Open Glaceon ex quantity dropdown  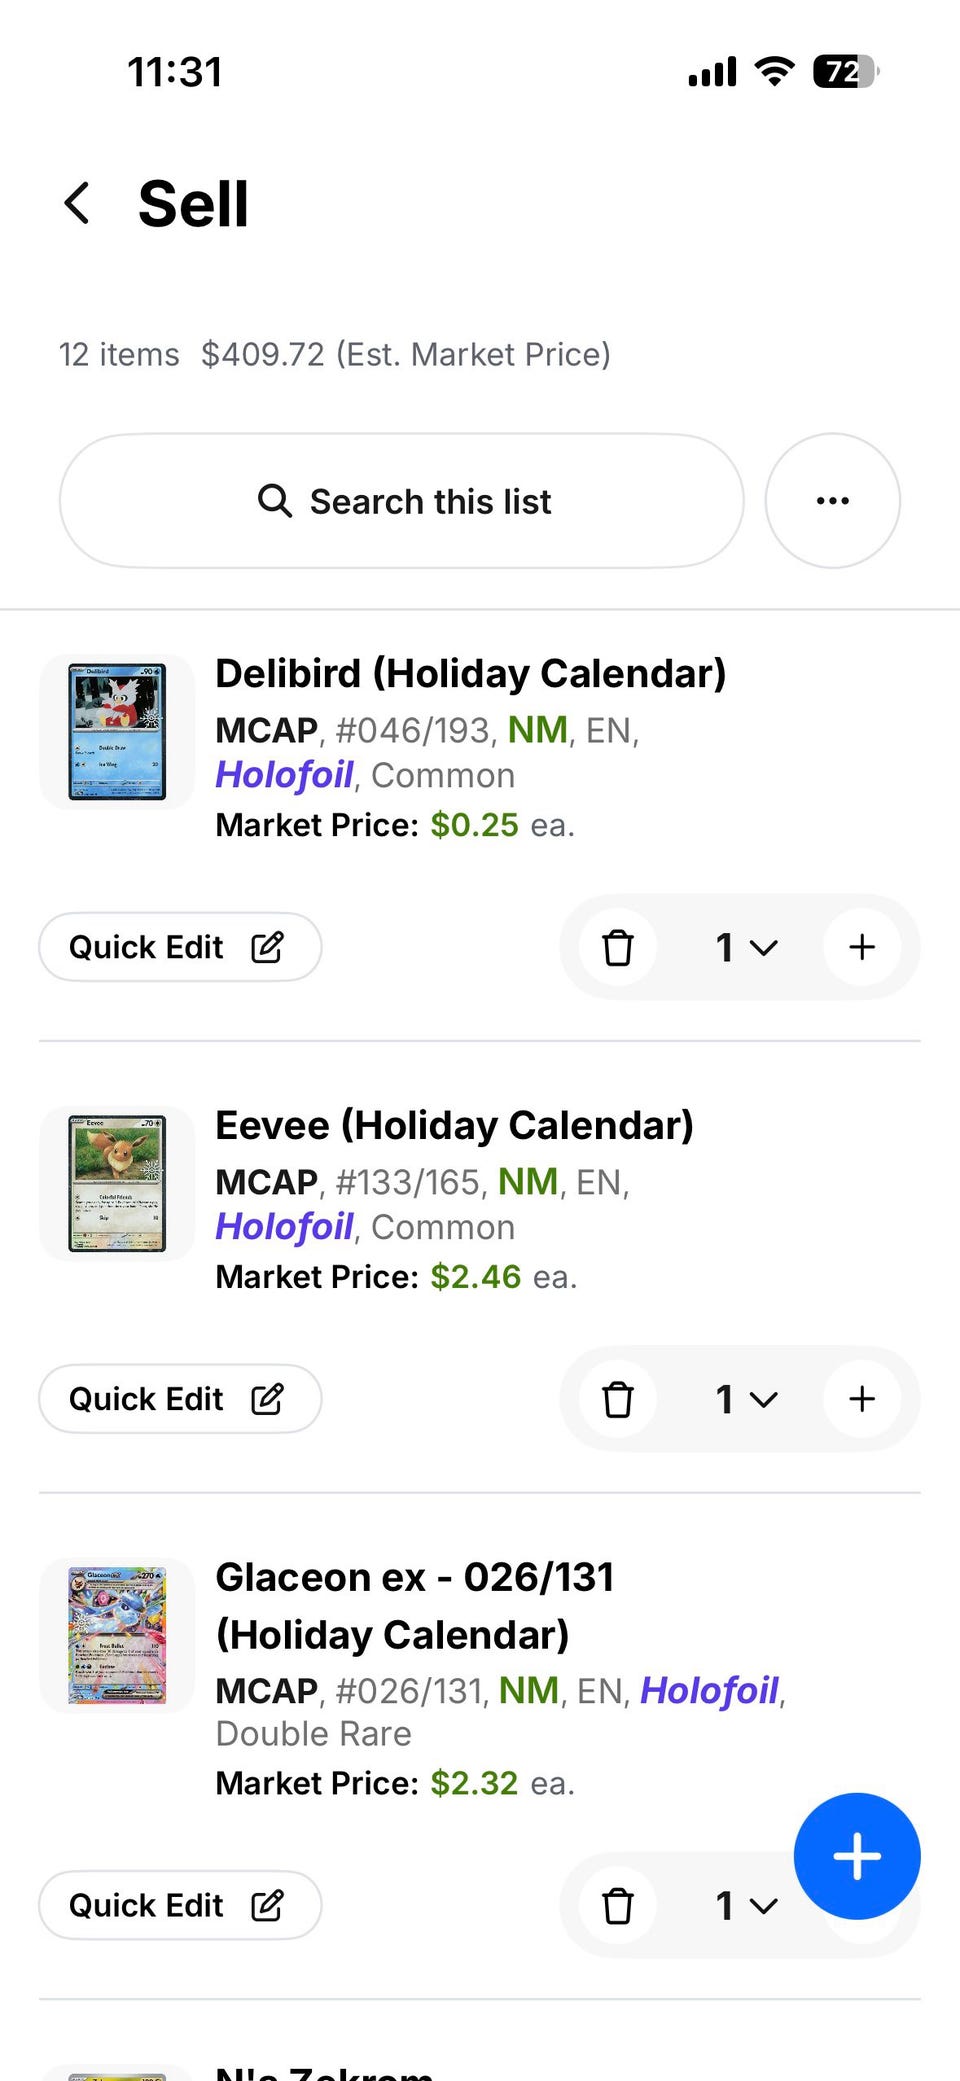747,1906
